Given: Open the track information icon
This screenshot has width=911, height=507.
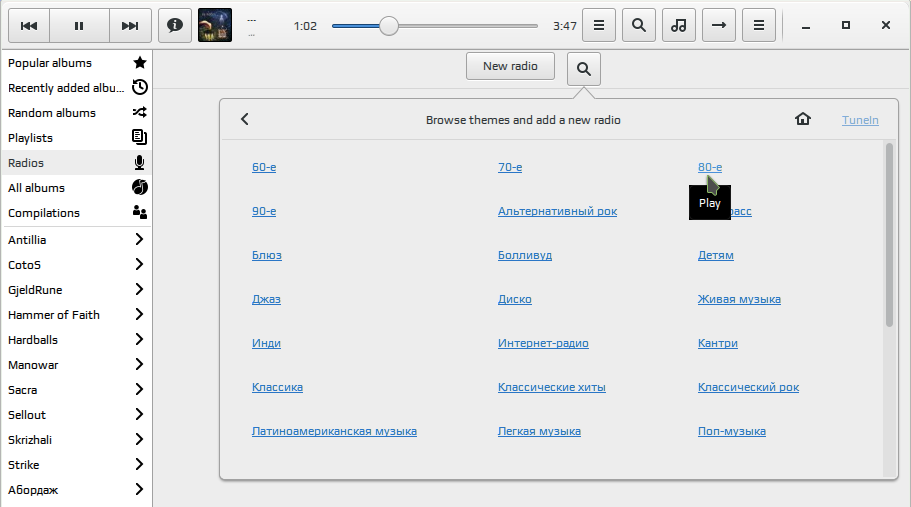Looking at the screenshot, I should coord(175,26).
